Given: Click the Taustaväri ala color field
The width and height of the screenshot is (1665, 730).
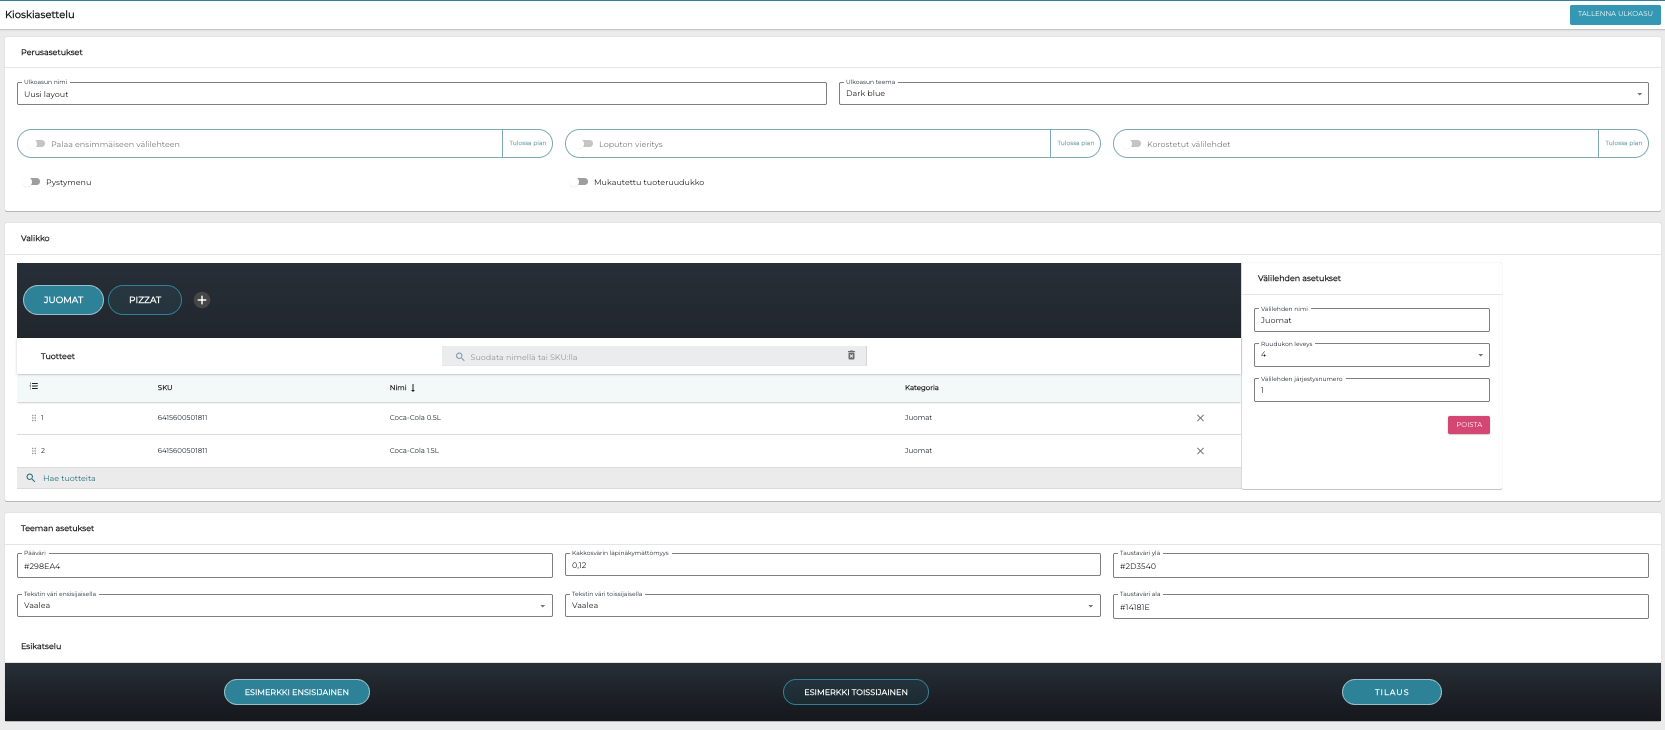Looking at the screenshot, I should coord(1381,607).
